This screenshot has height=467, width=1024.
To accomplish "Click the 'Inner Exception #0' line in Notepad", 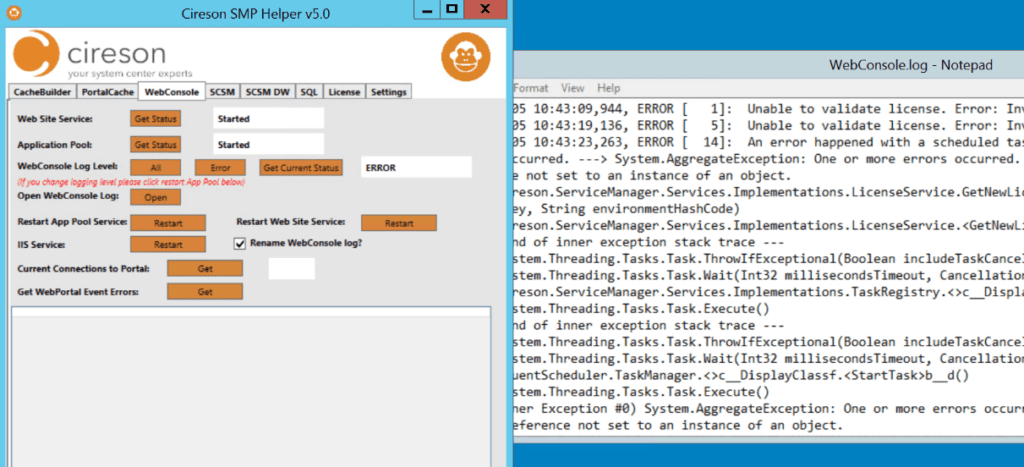I will 769,409.
